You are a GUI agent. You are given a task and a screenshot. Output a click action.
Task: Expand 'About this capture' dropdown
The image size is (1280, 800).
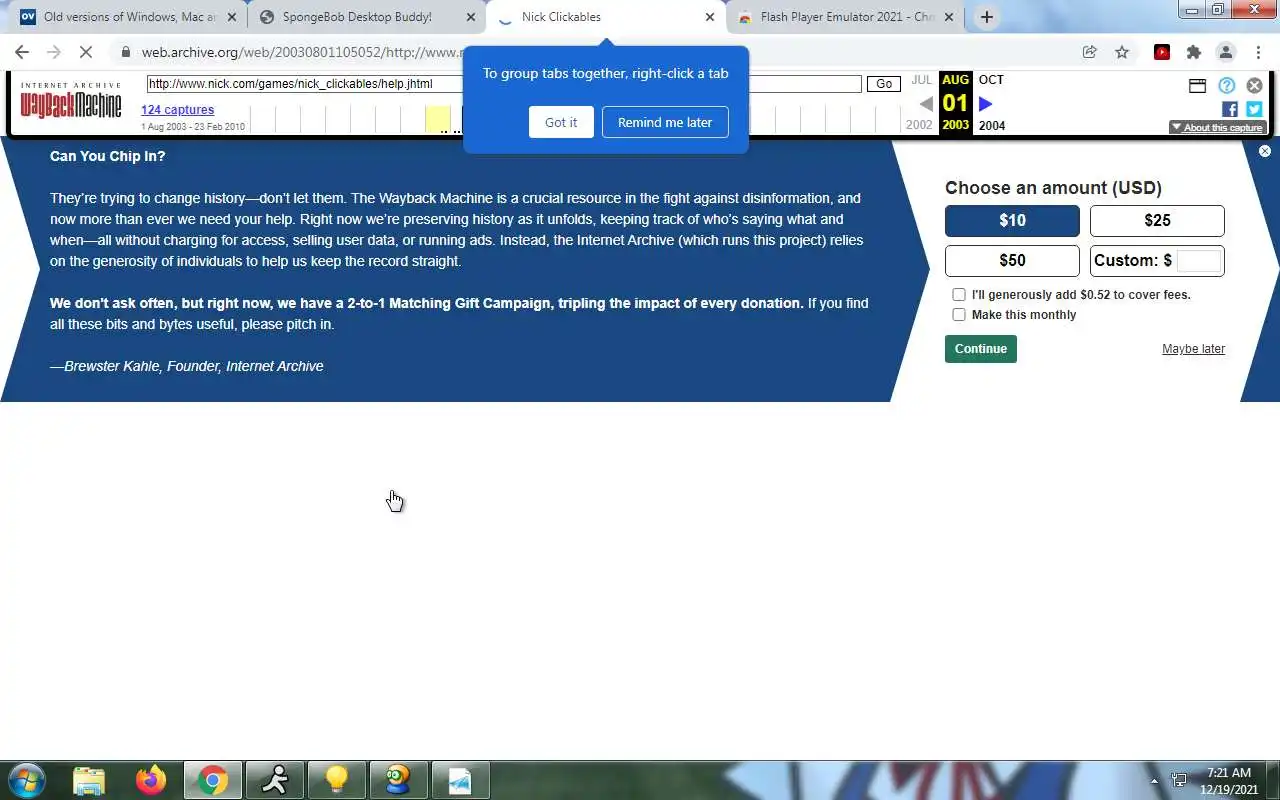tap(1218, 127)
